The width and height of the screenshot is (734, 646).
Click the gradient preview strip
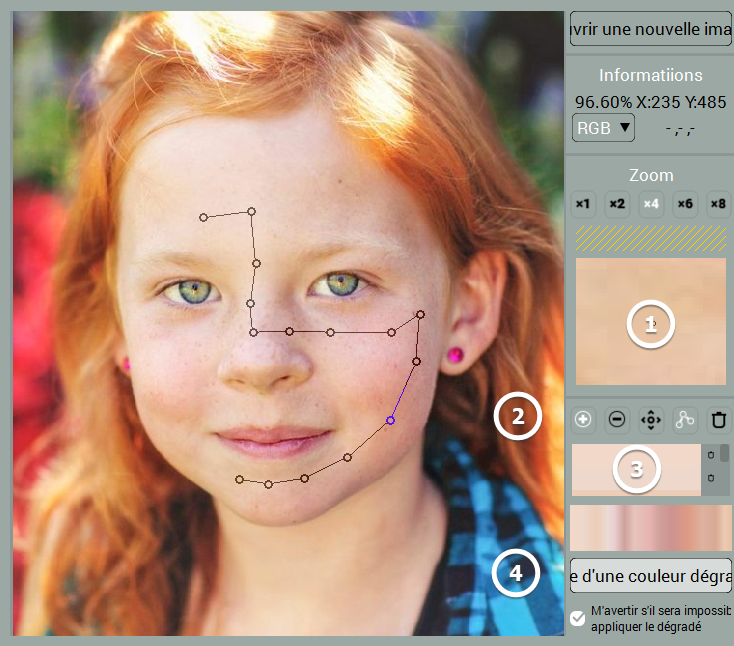[x=651, y=528]
